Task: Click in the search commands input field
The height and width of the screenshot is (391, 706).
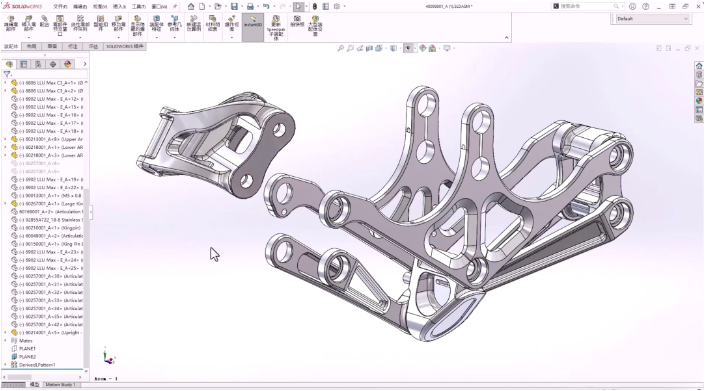Action: pos(588,6)
